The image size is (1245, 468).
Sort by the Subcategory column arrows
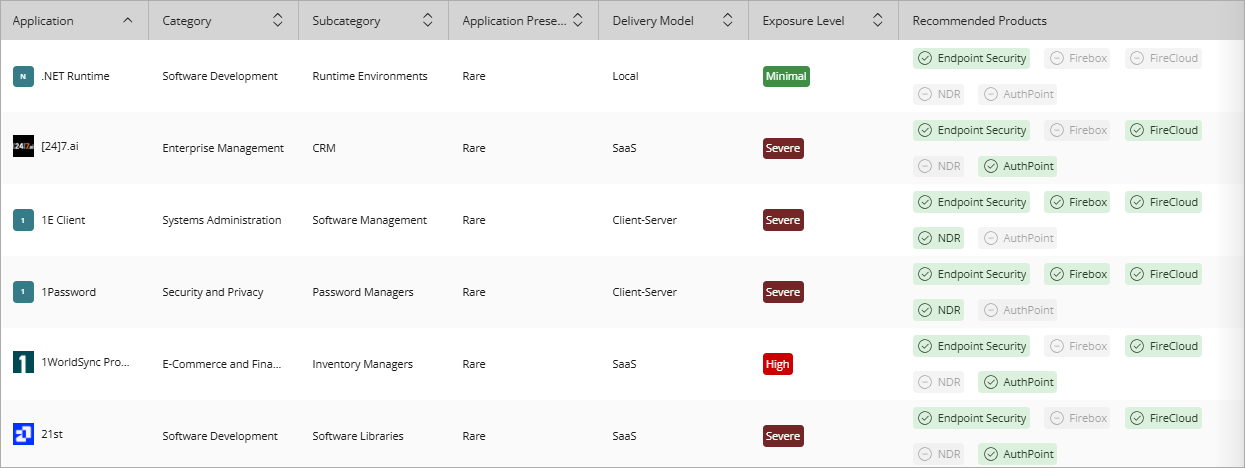(427, 20)
